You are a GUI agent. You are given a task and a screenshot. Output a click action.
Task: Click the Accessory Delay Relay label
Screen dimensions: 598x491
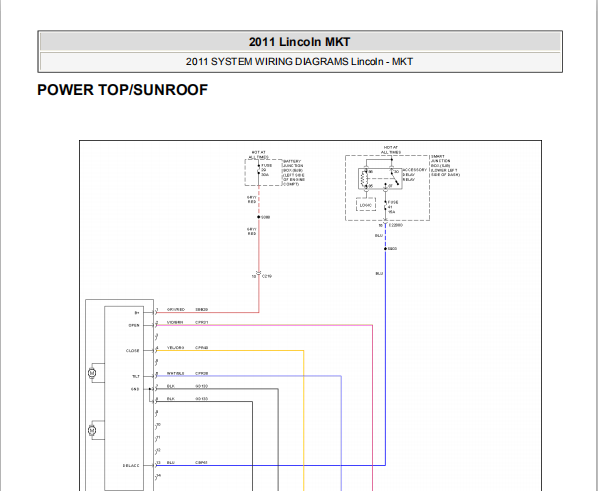(x=415, y=174)
